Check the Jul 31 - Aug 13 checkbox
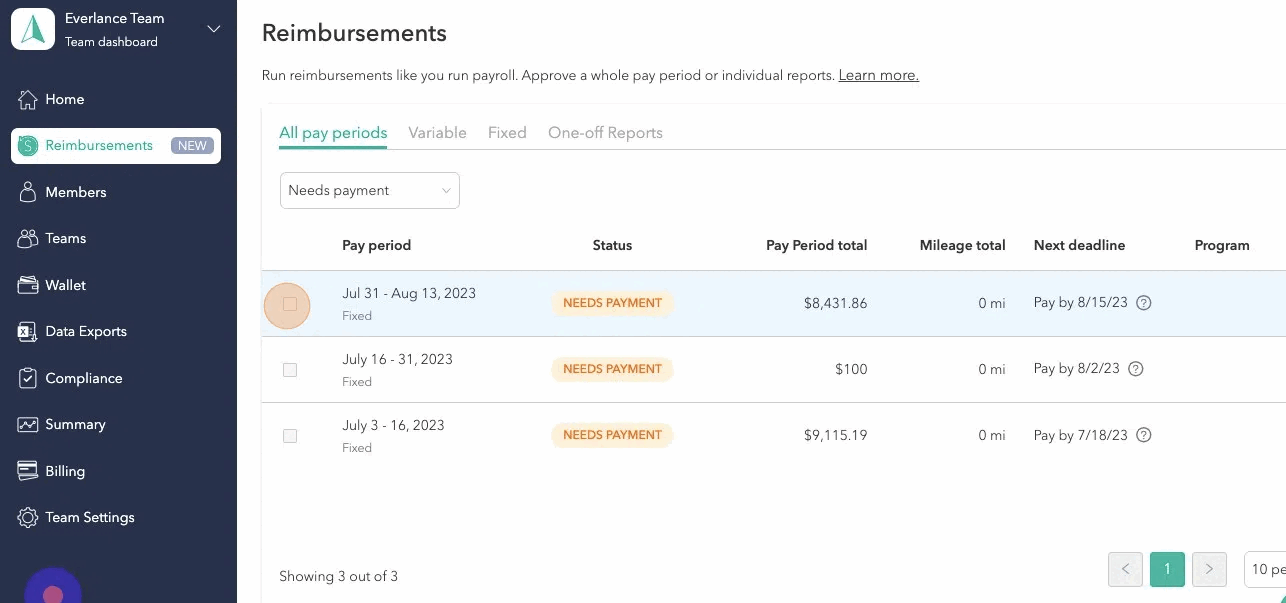This screenshot has width=1286, height=603. coord(290,304)
